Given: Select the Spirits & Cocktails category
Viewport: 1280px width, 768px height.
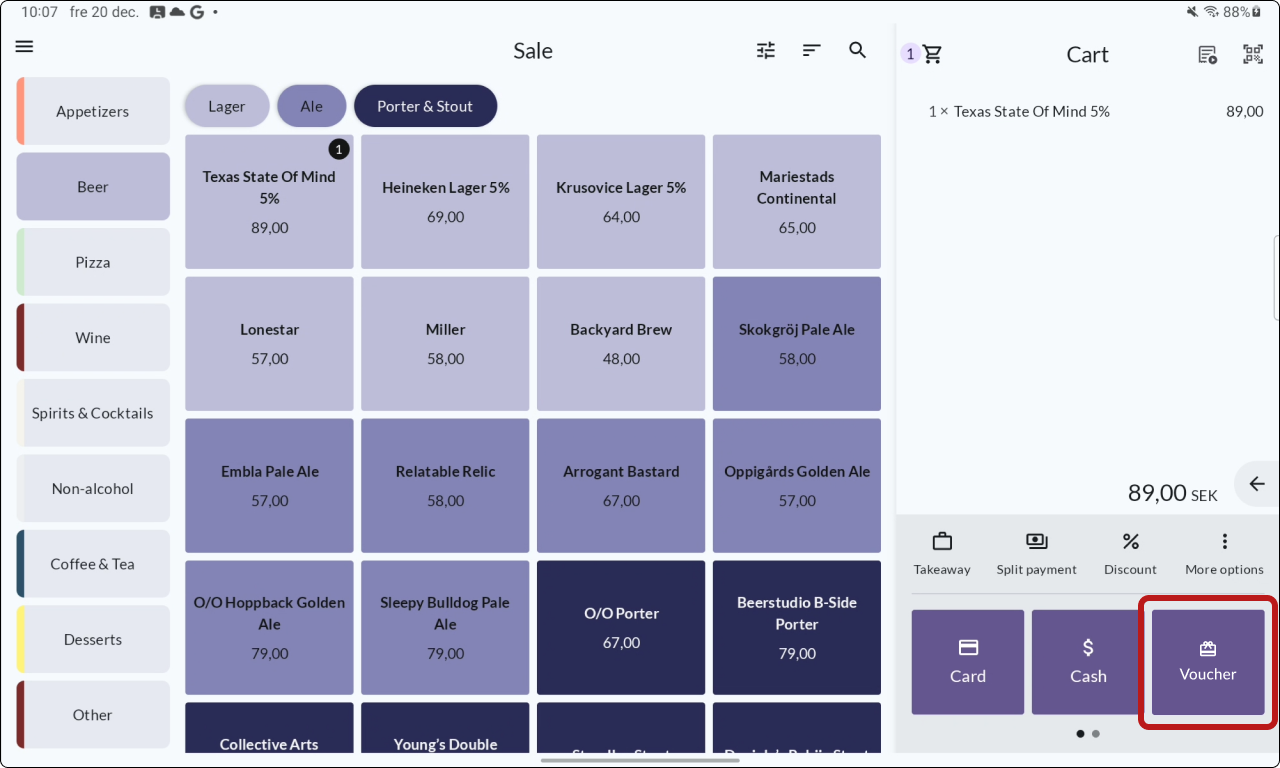Looking at the screenshot, I should click(93, 413).
